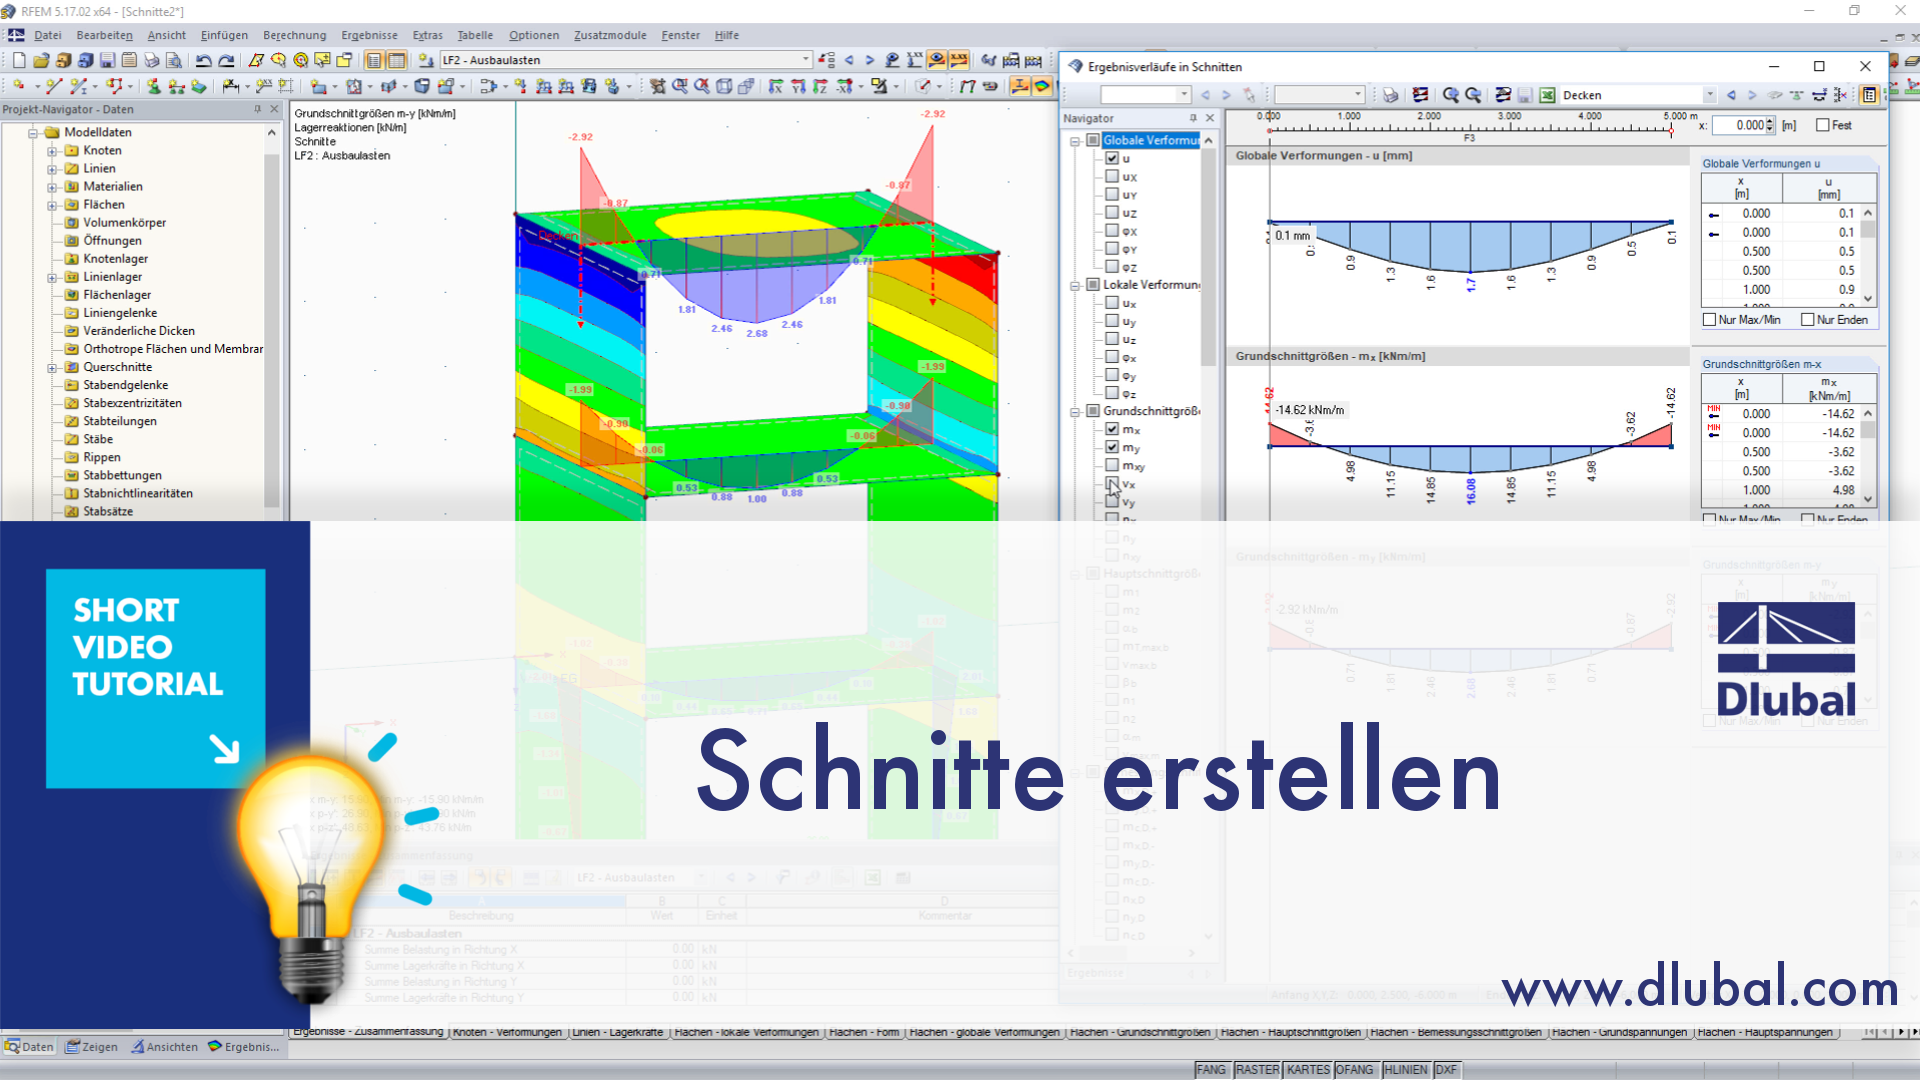Click the x position spinner arrows

coord(1770,125)
